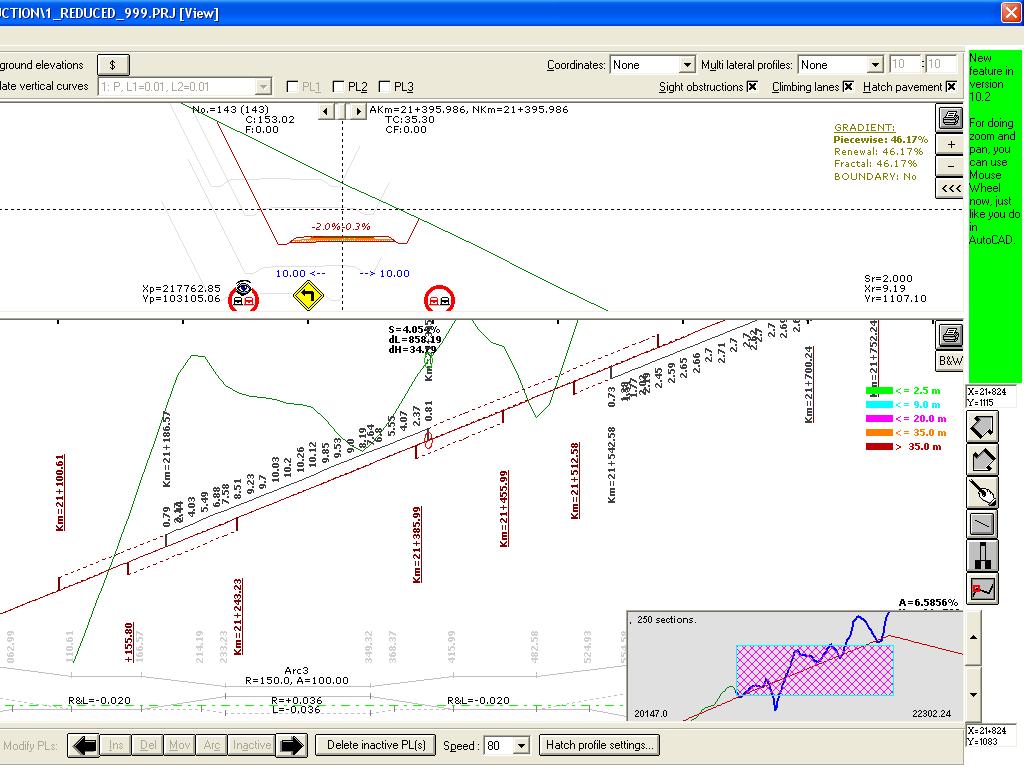Toggle the PL2 checkbox
The height and width of the screenshot is (768, 1024).
click(x=338, y=87)
